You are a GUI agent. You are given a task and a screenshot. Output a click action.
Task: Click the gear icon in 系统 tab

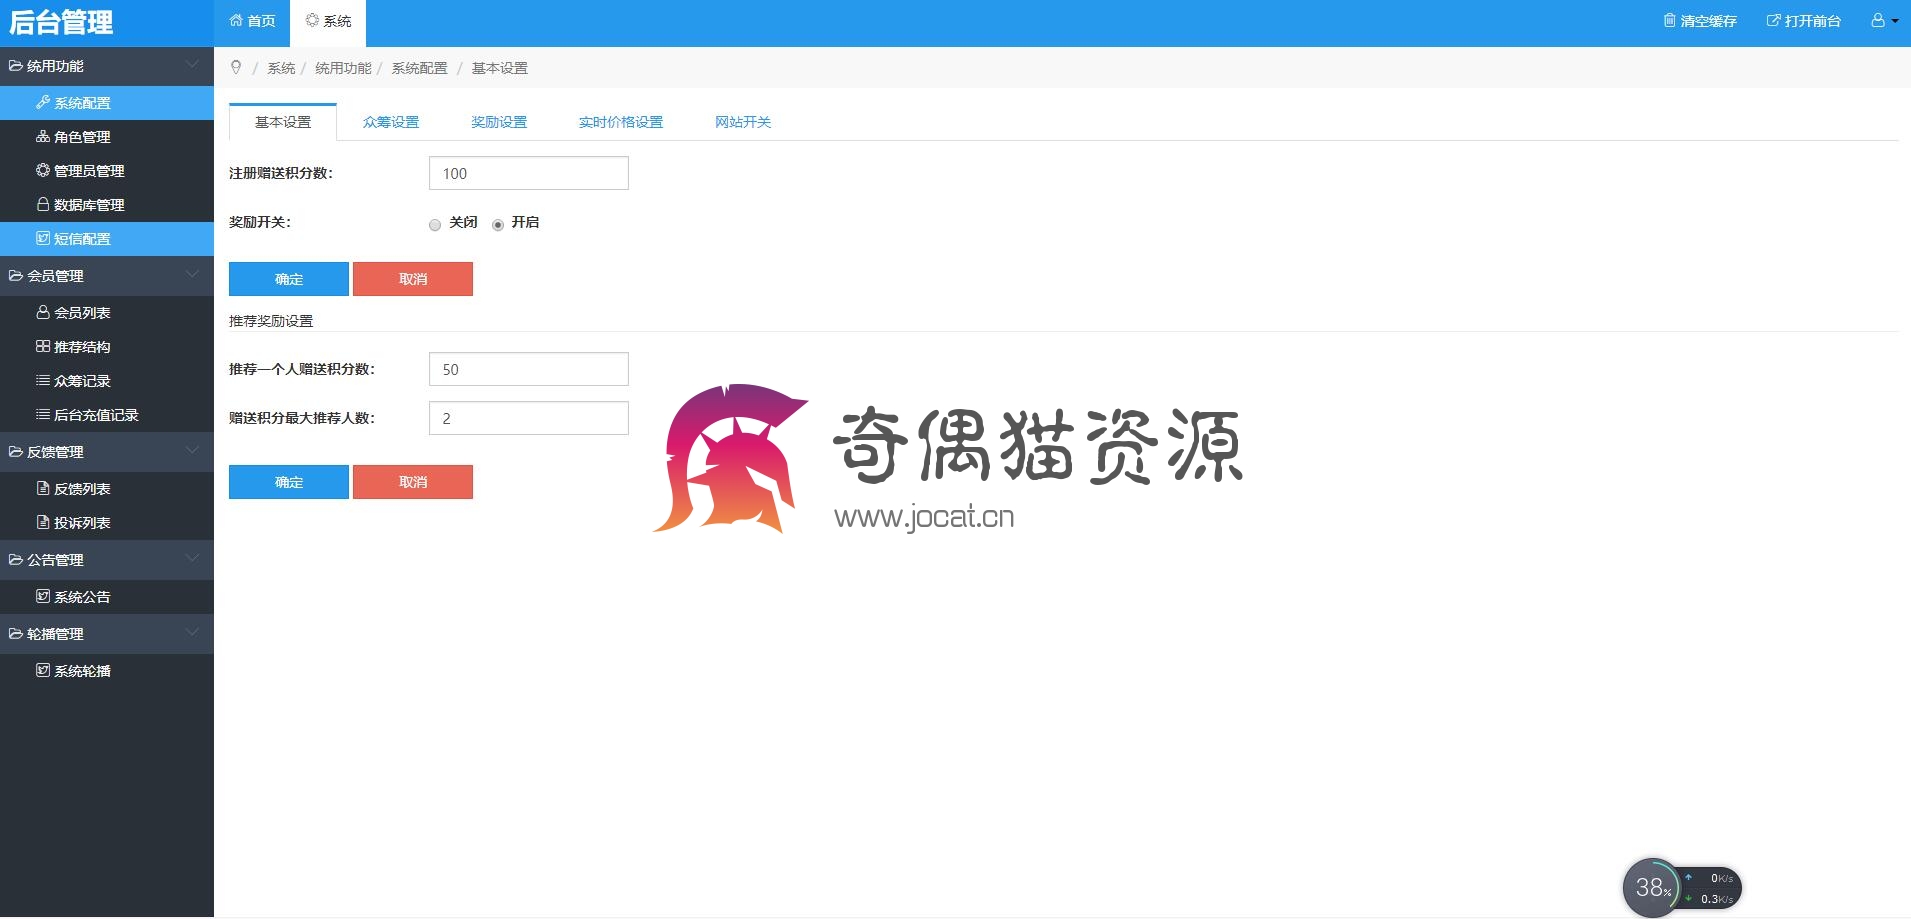point(312,20)
